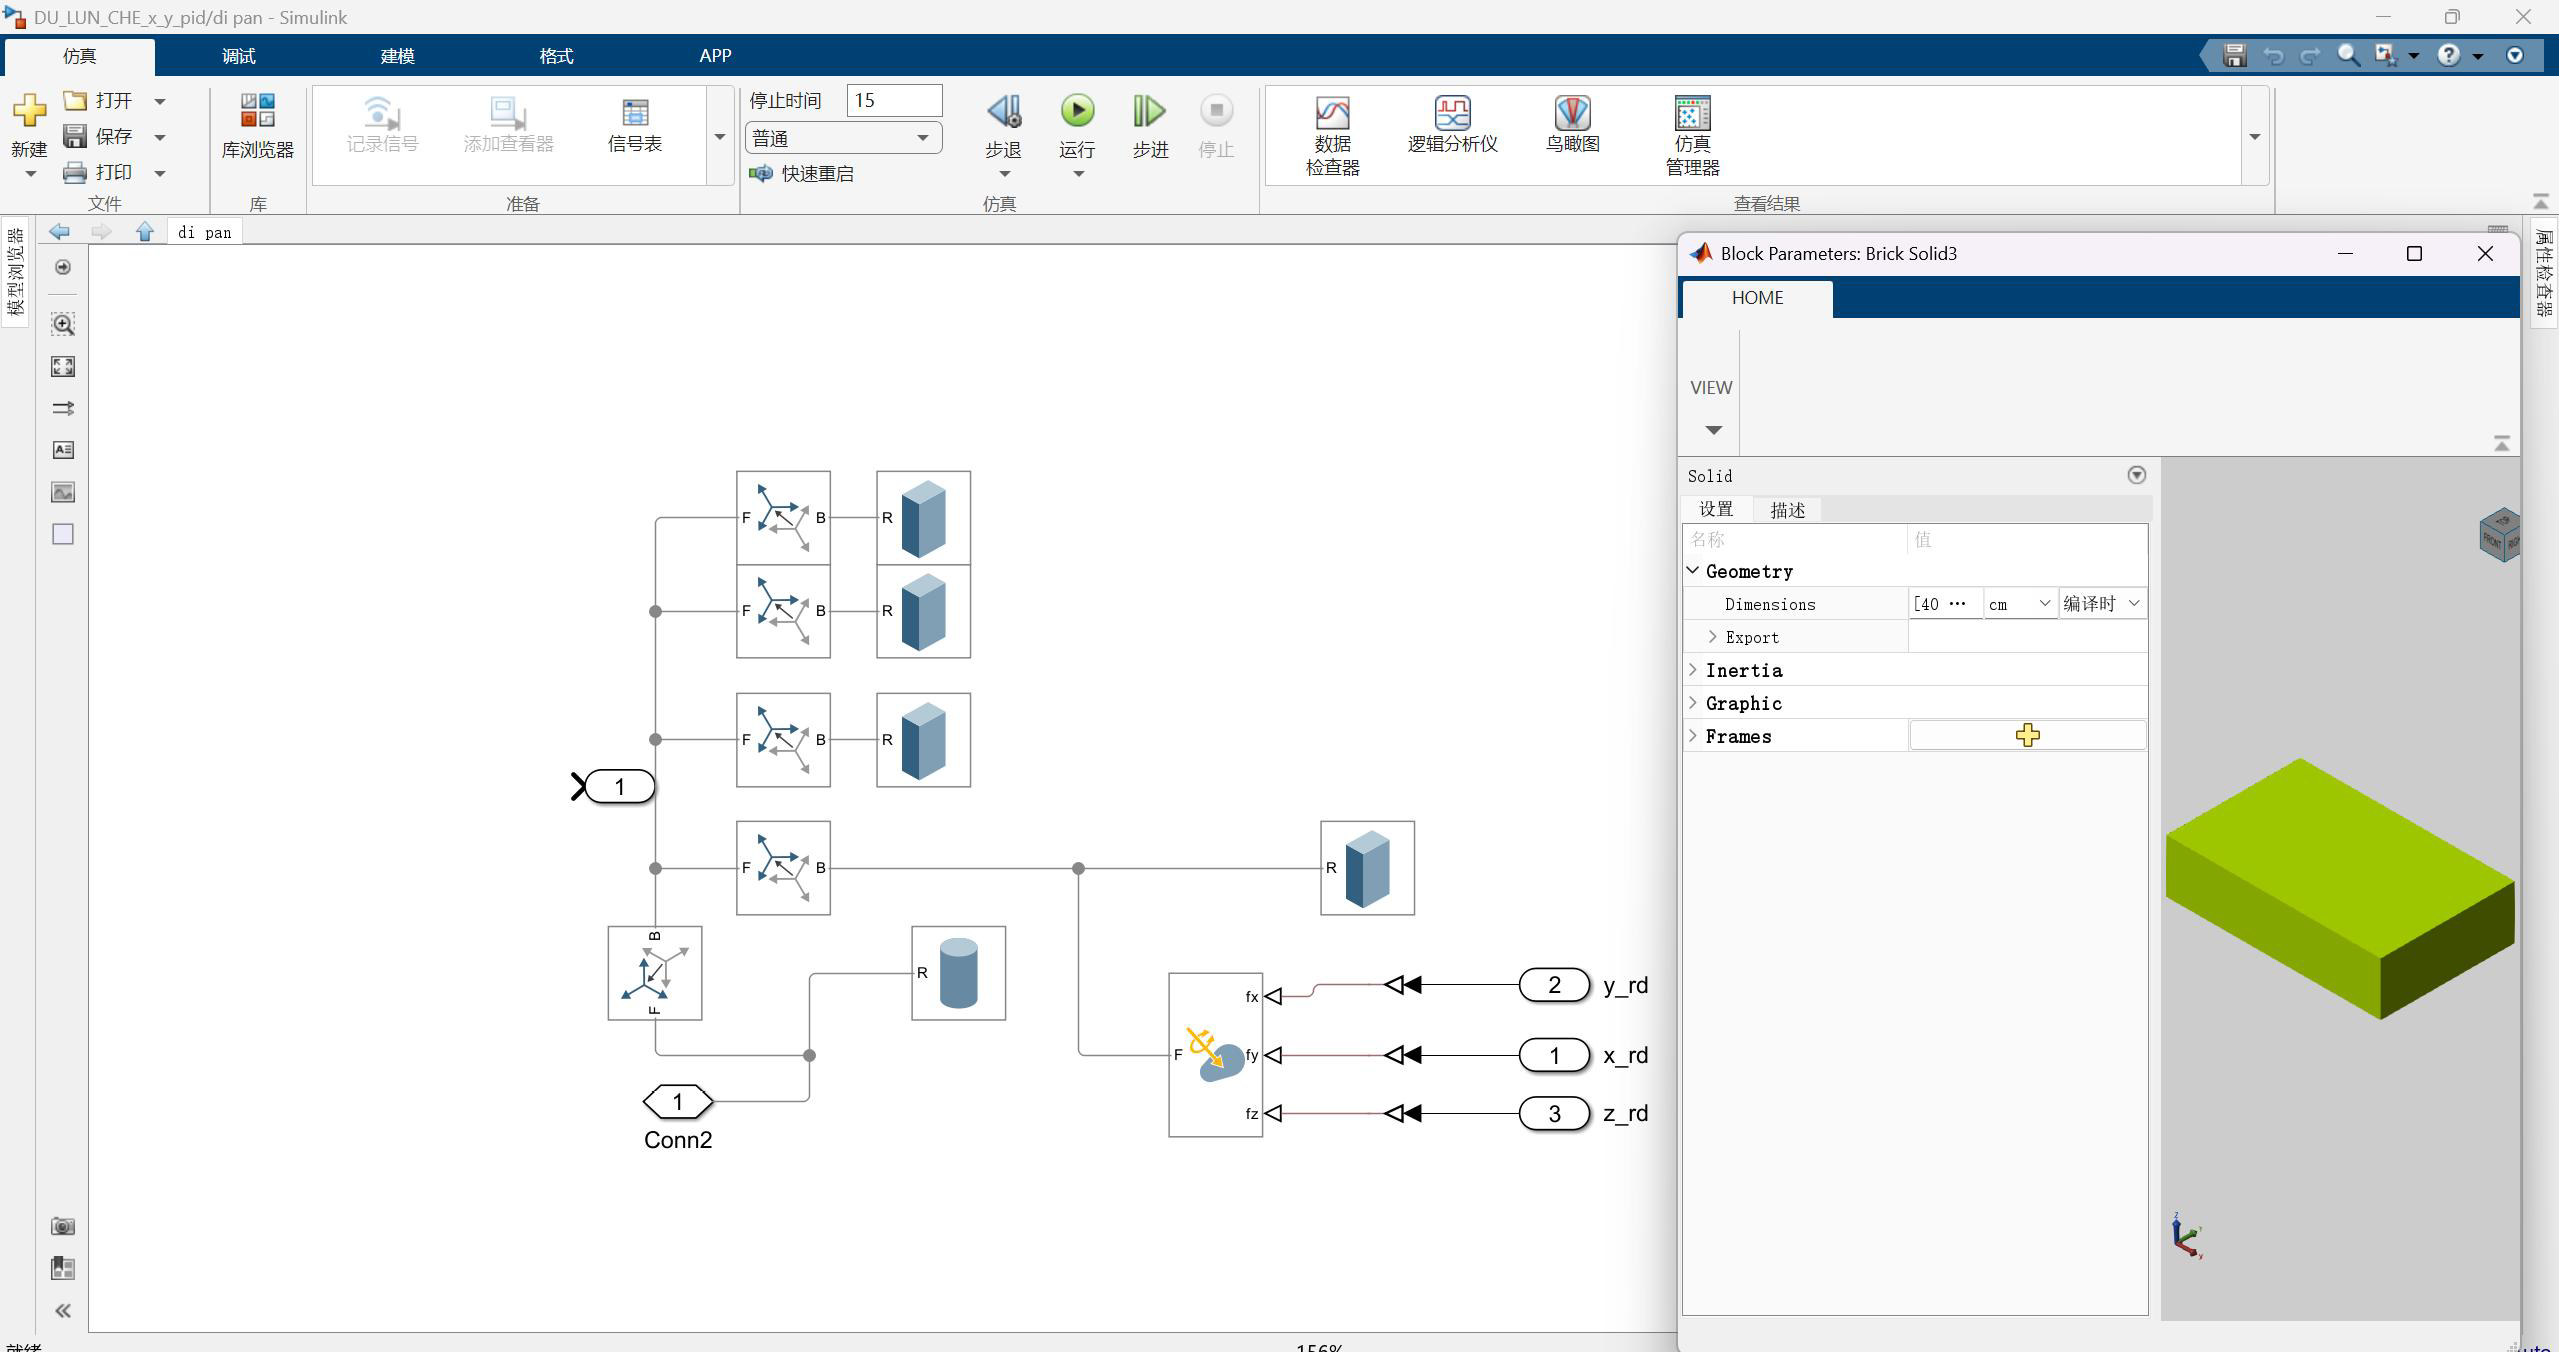The image size is (2559, 1352).
Task: Open the Simulation Manager icon
Action: [1692, 113]
